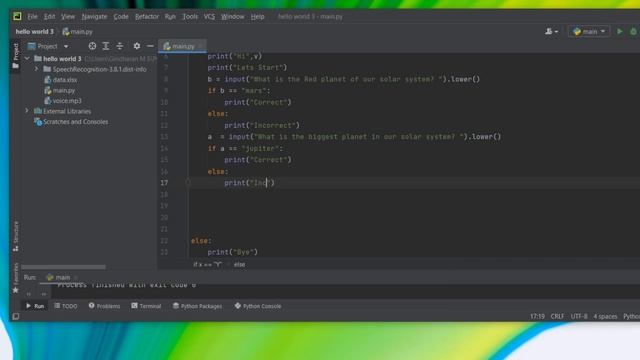Click line 17 in the gutter
Image resolution: width=640 pixels, height=360 pixels.
(x=164, y=183)
